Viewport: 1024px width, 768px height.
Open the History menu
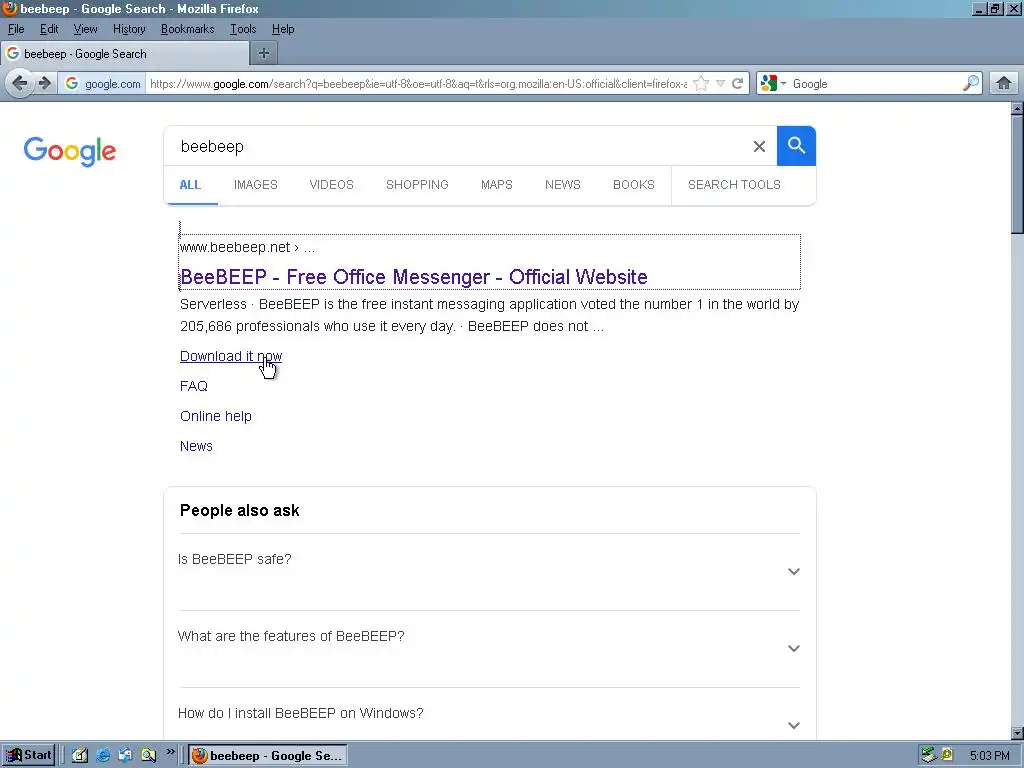click(129, 29)
